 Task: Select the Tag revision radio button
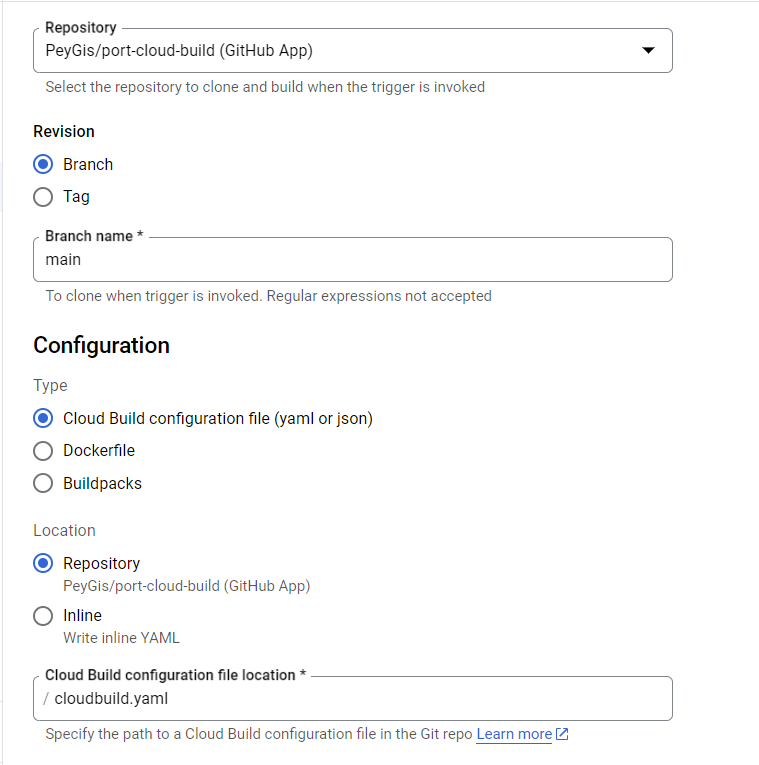43,197
